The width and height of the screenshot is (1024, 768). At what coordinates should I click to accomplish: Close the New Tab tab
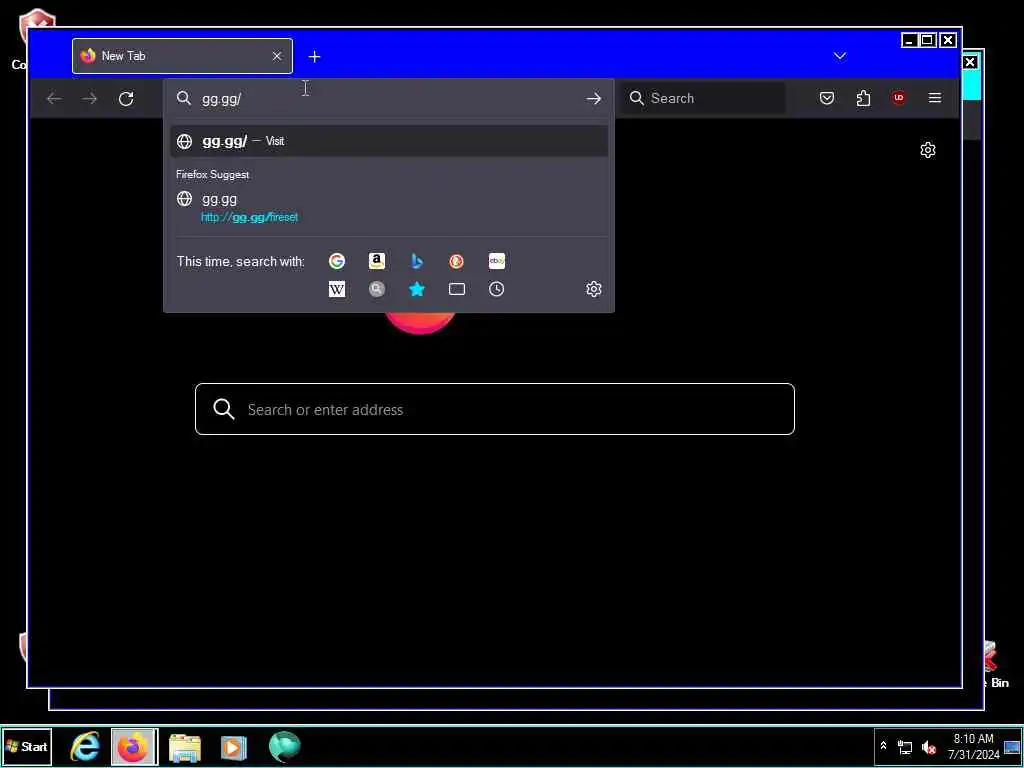277,56
